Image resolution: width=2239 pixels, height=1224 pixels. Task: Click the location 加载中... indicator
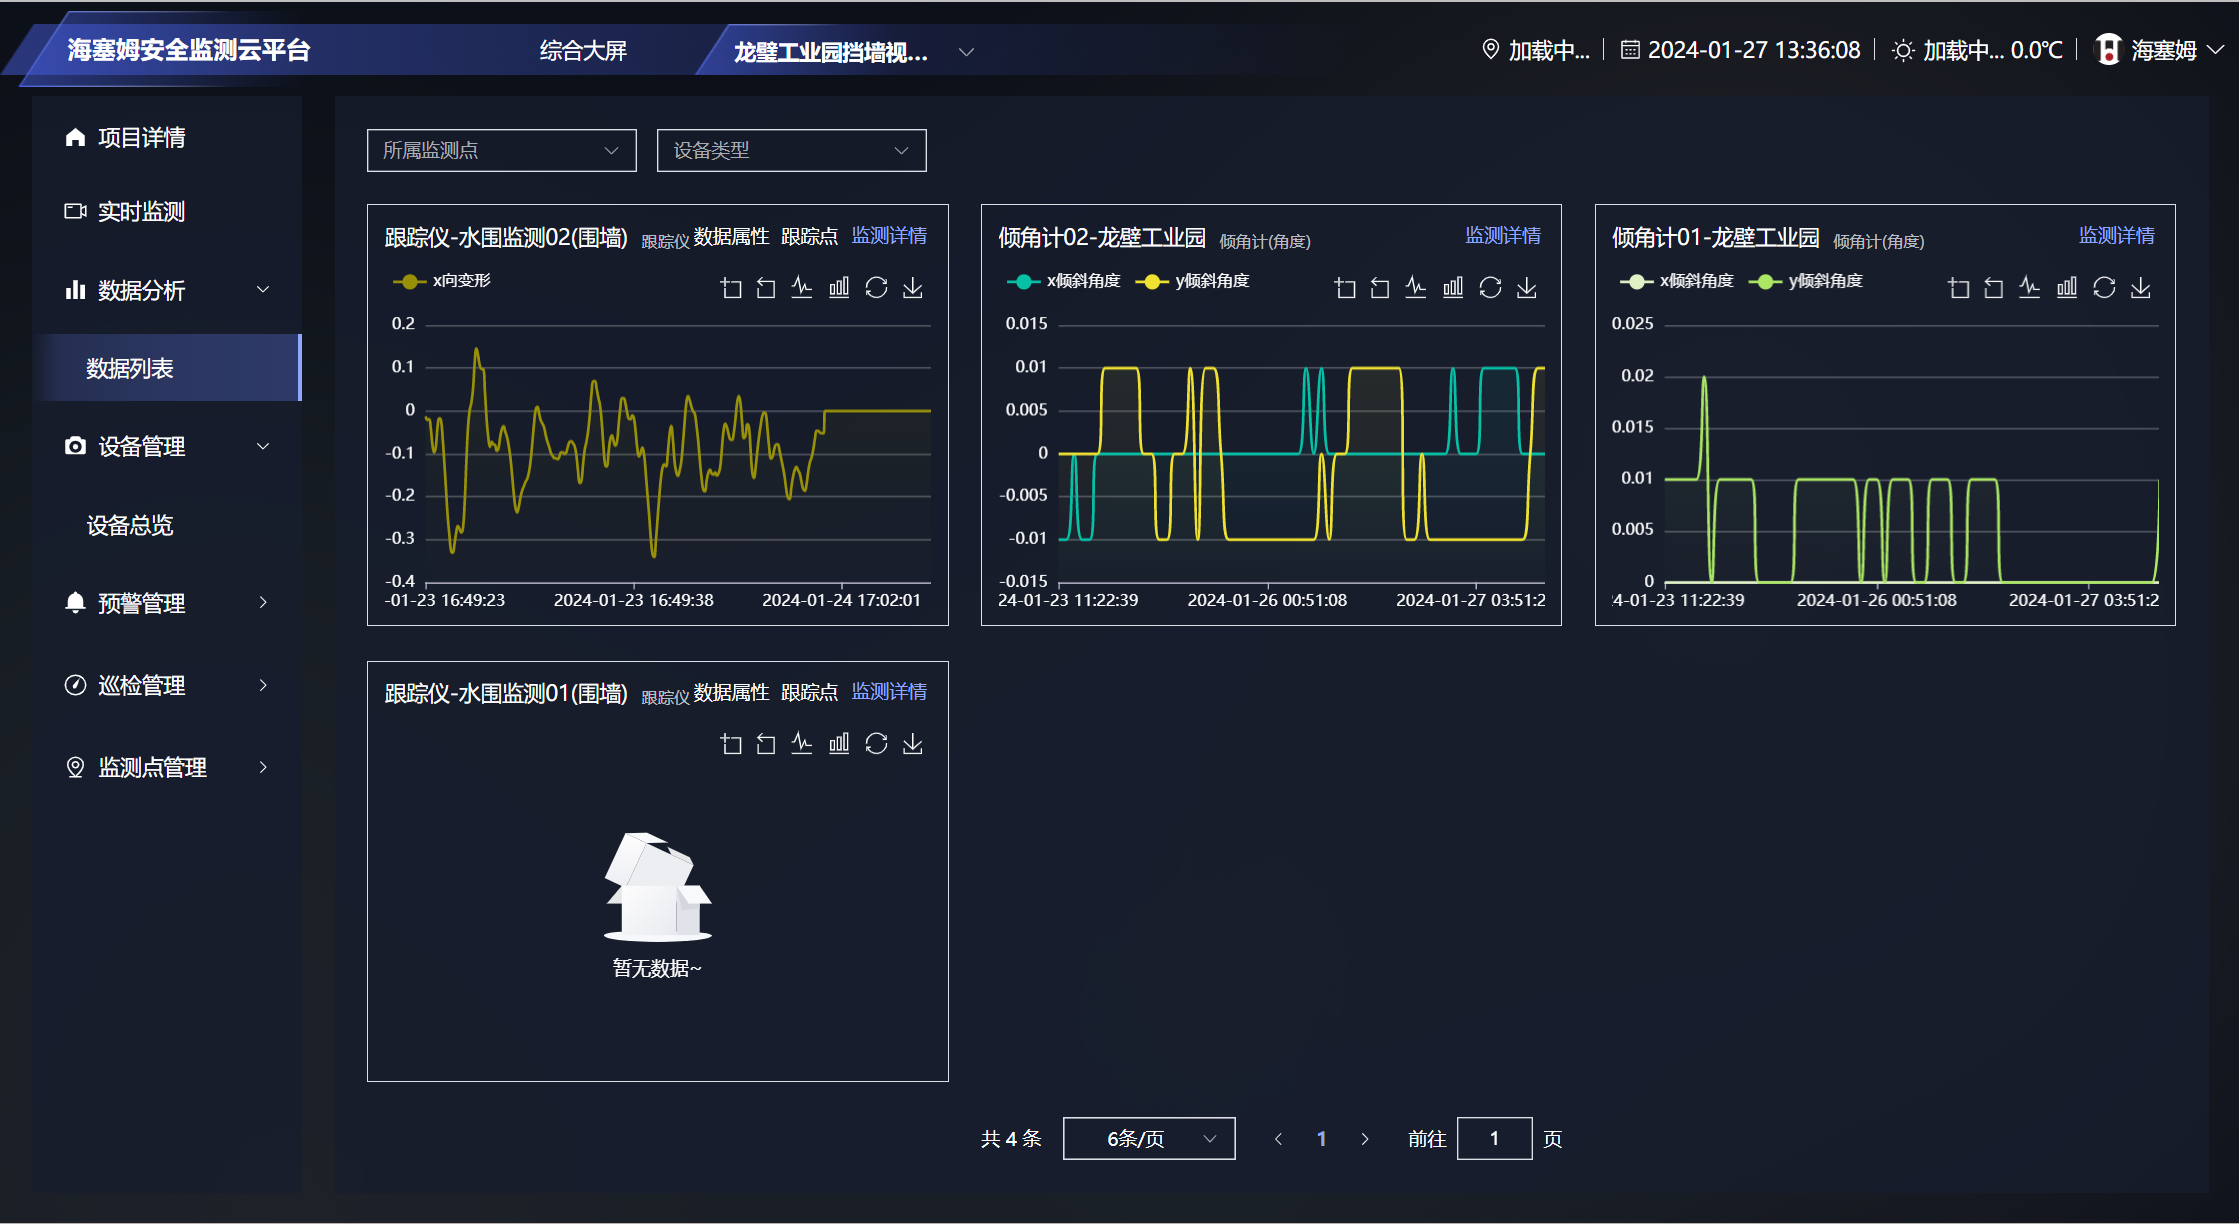click(1535, 50)
